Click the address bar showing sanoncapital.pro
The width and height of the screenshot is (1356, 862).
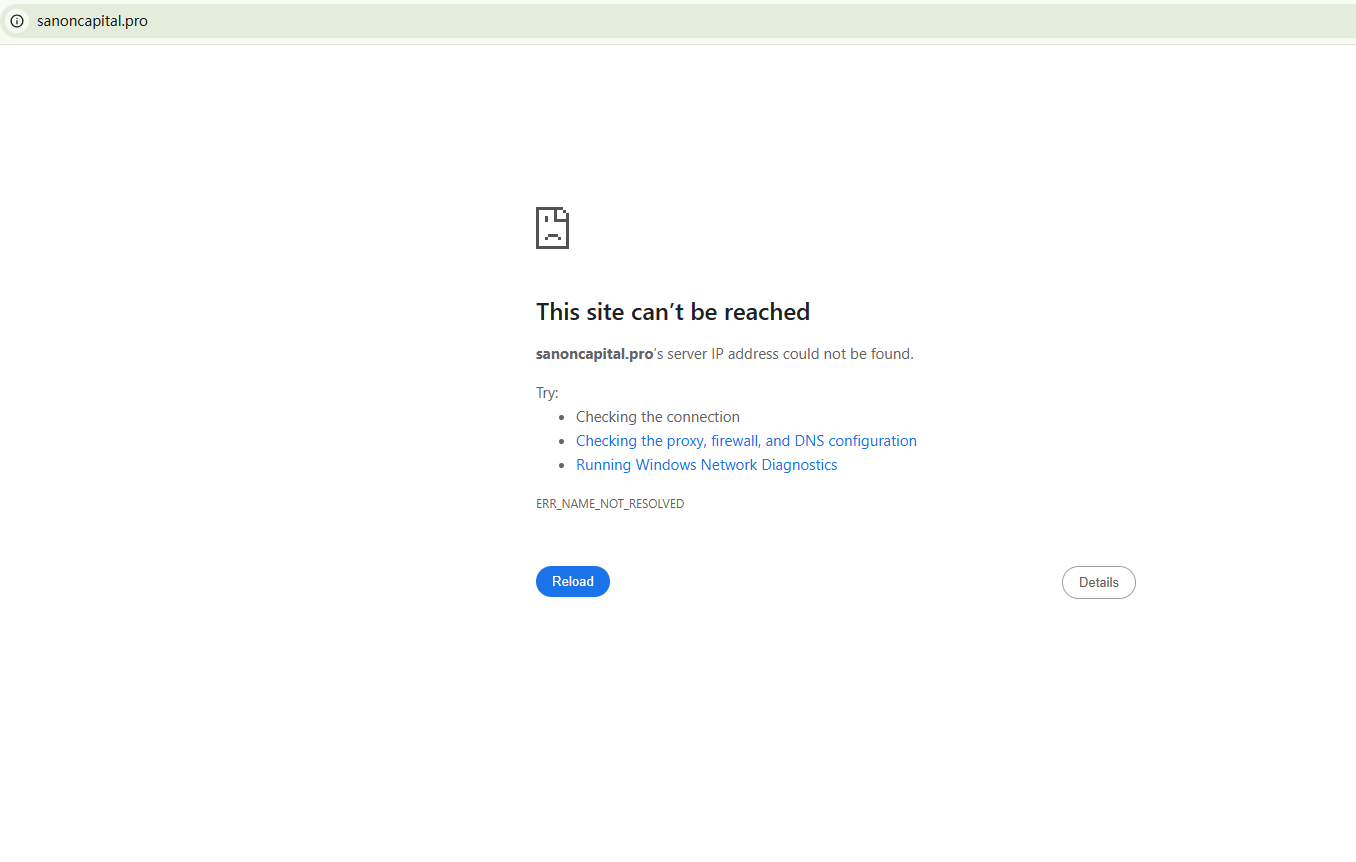(x=678, y=21)
